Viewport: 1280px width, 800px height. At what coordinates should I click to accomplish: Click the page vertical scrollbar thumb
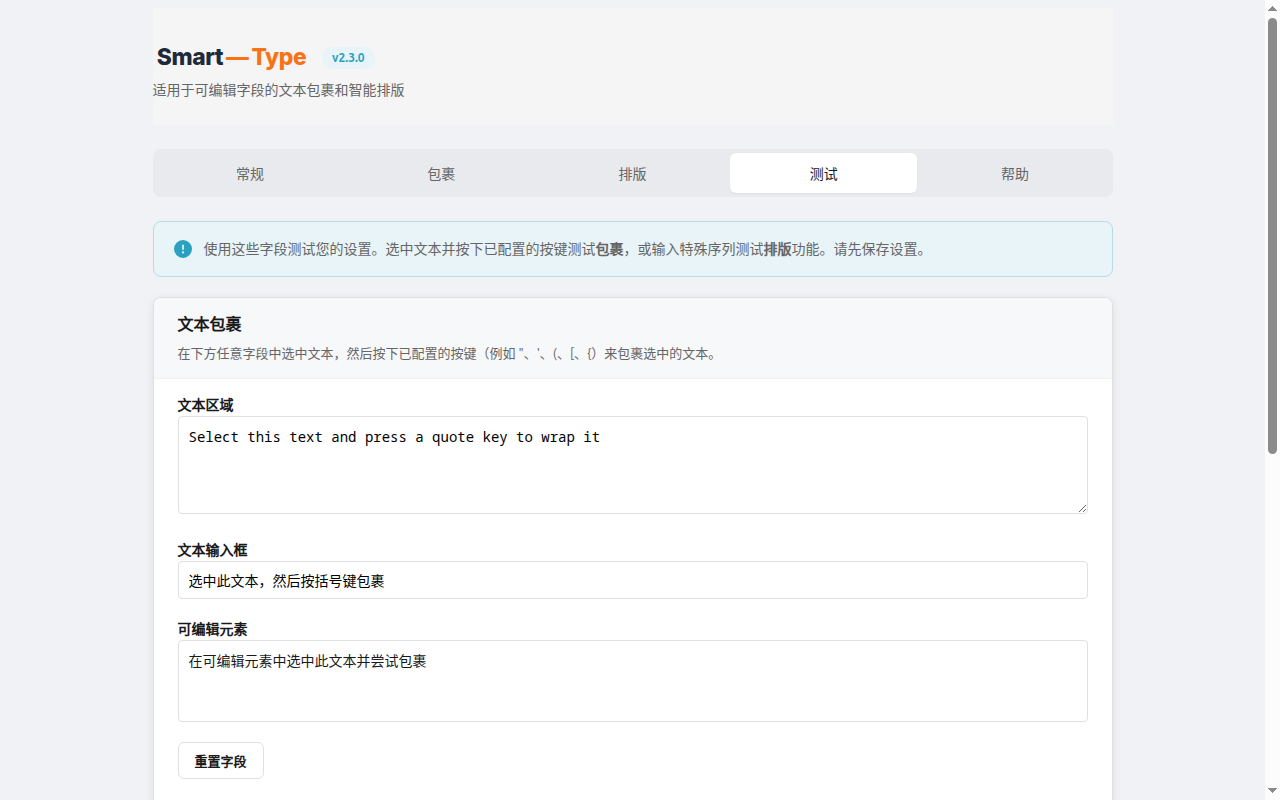pyautogui.click(x=1272, y=235)
